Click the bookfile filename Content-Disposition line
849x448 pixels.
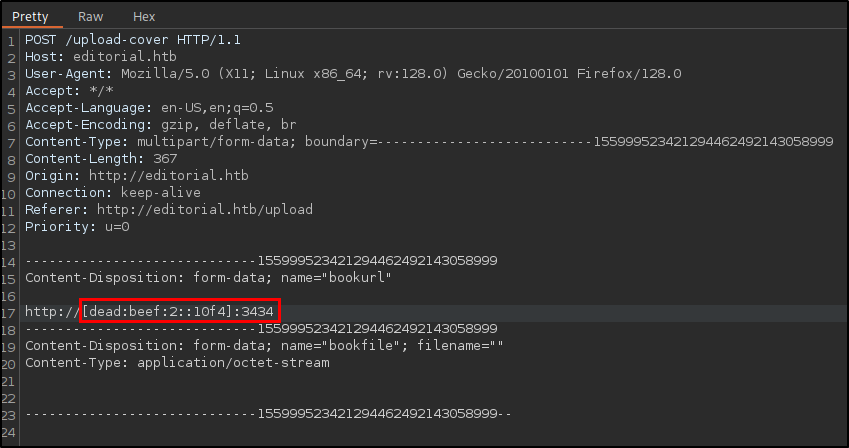point(264,346)
